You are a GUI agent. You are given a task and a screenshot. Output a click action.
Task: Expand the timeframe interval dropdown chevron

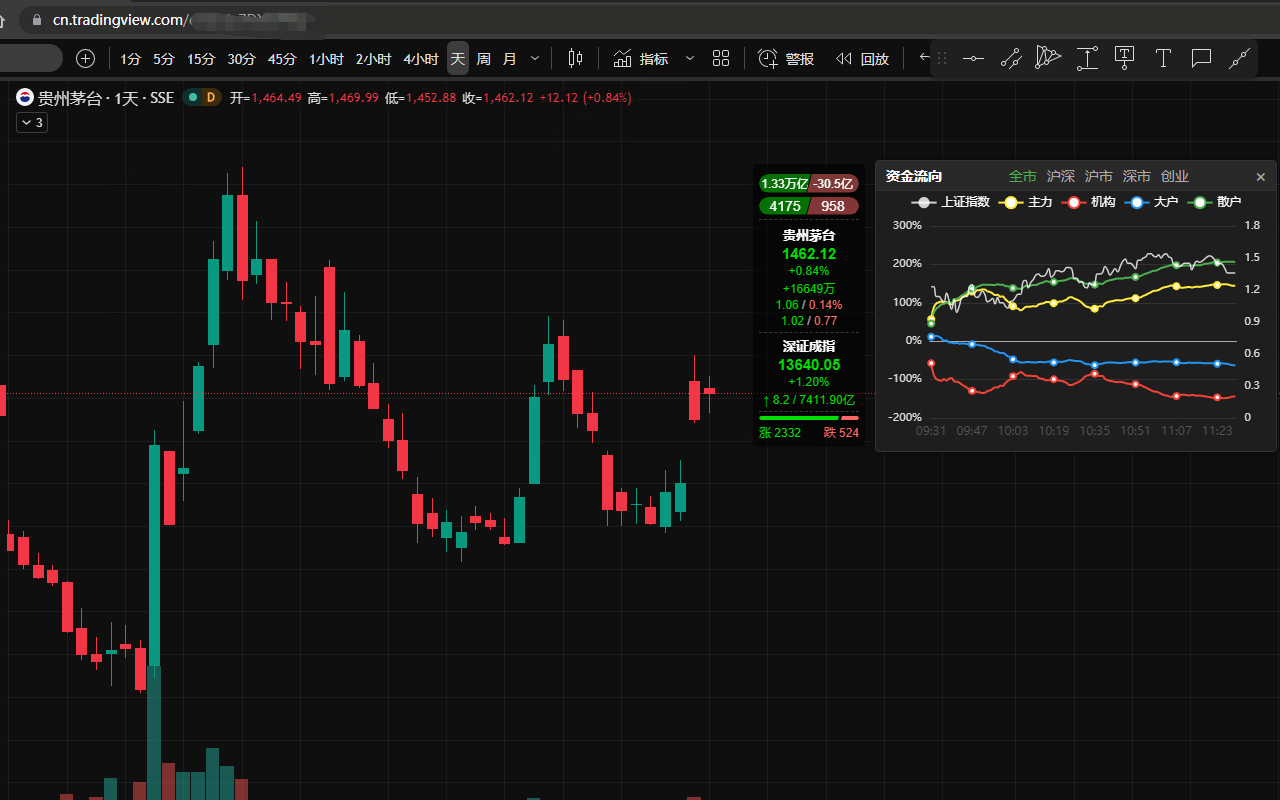pyautogui.click(x=535, y=59)
